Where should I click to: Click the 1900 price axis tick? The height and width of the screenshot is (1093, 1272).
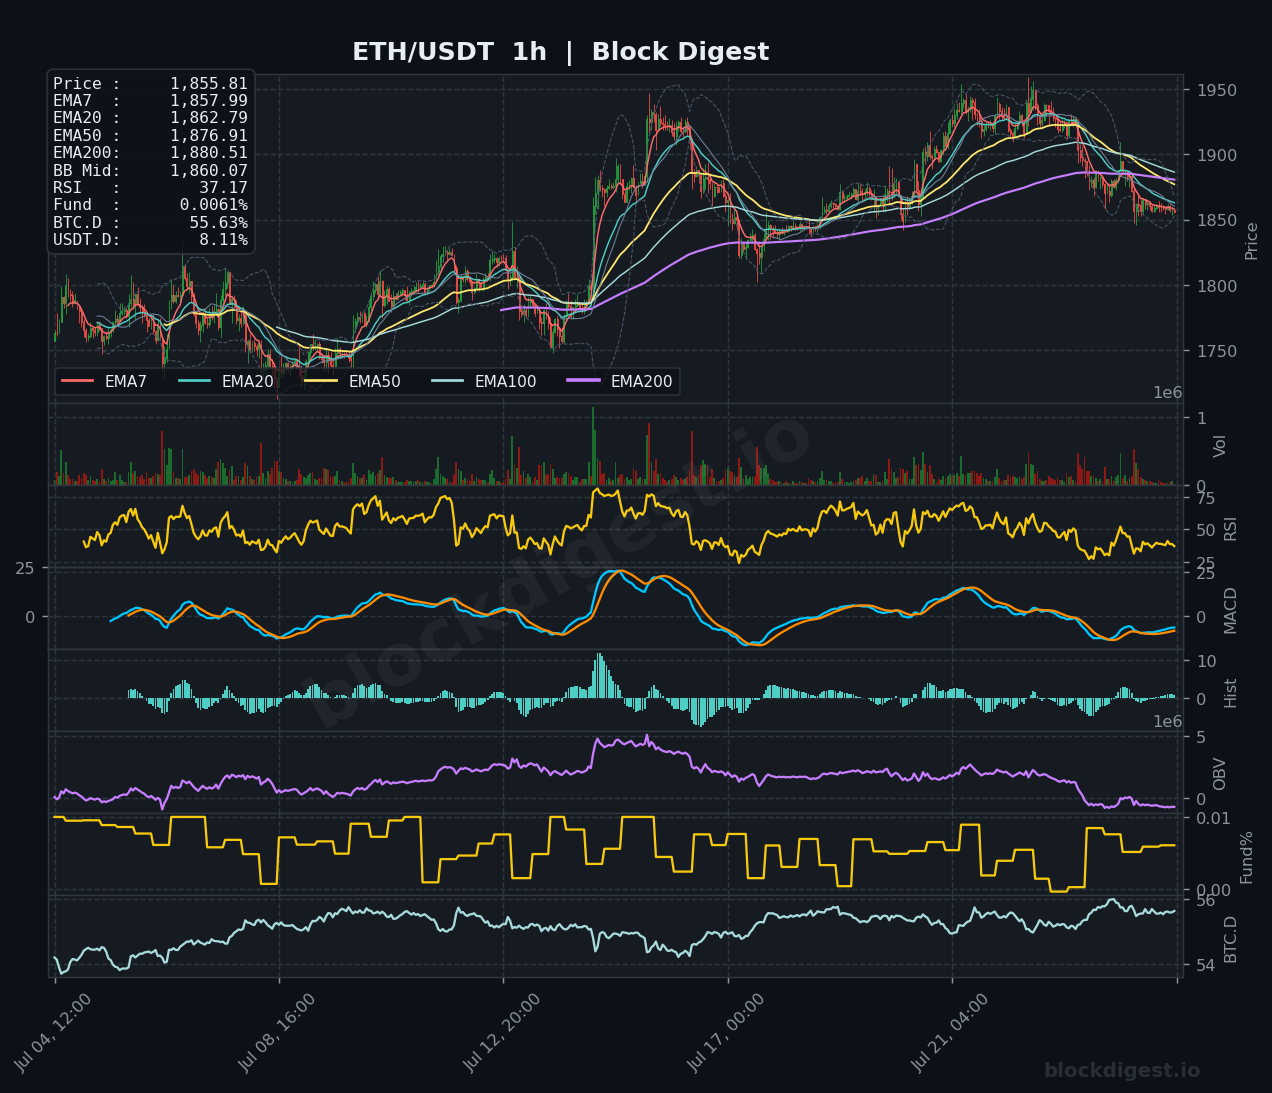[x=1216, y=156]
